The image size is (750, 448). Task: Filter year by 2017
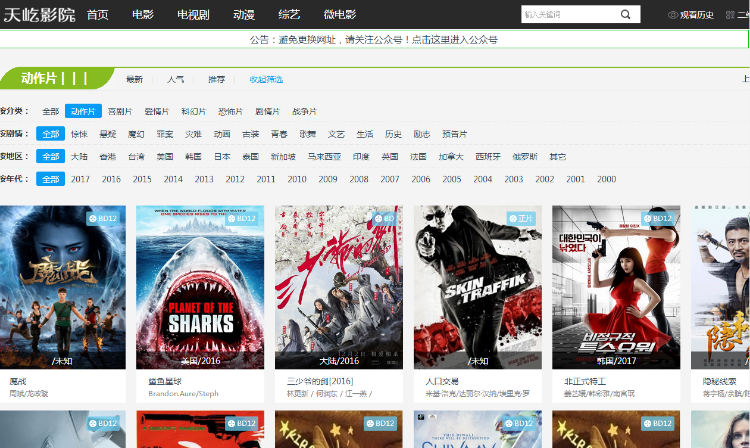(x=80, y=179)
